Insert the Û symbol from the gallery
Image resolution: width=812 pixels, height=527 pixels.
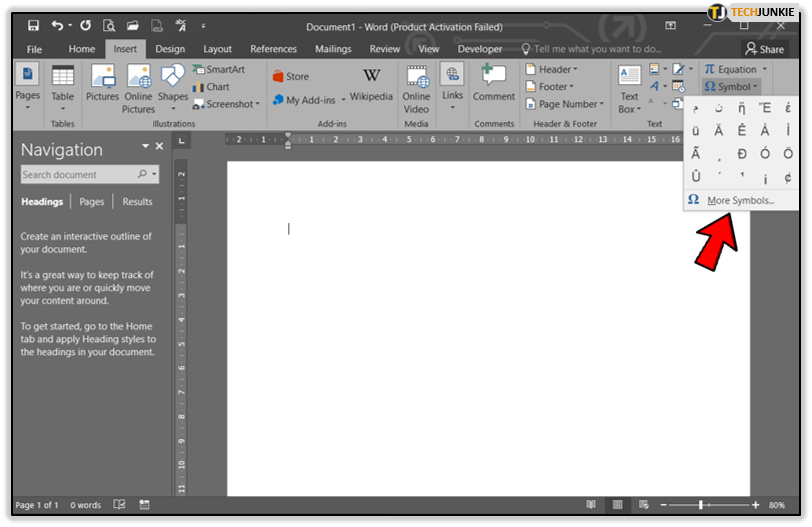(x=696, y=177)
